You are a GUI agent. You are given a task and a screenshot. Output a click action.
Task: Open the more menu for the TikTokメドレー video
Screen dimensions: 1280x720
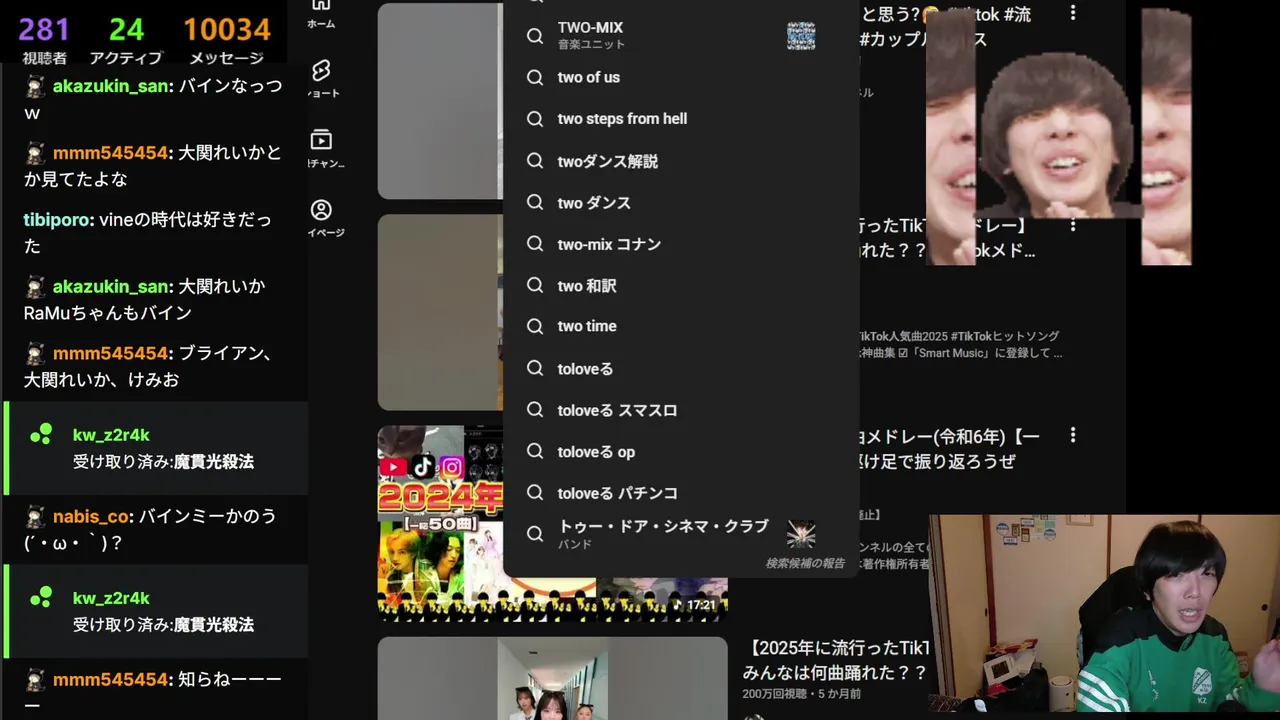[1073, 226]
